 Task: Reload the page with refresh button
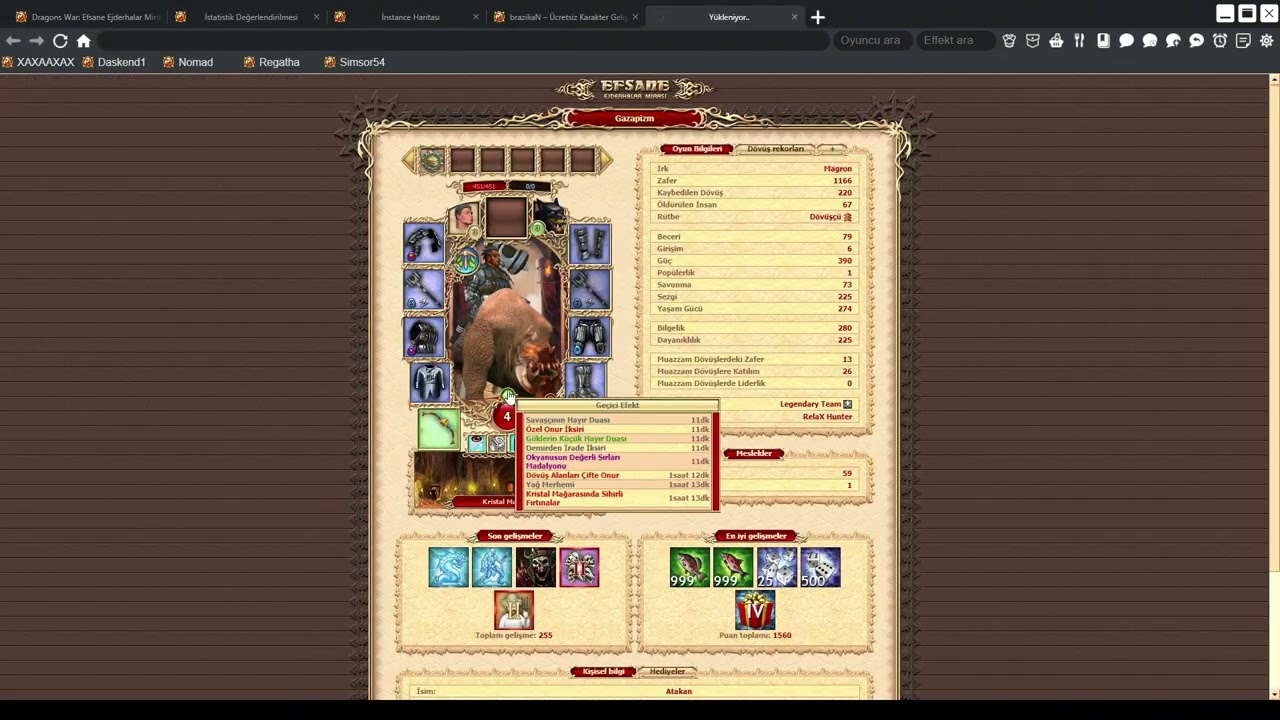[60, 41]
